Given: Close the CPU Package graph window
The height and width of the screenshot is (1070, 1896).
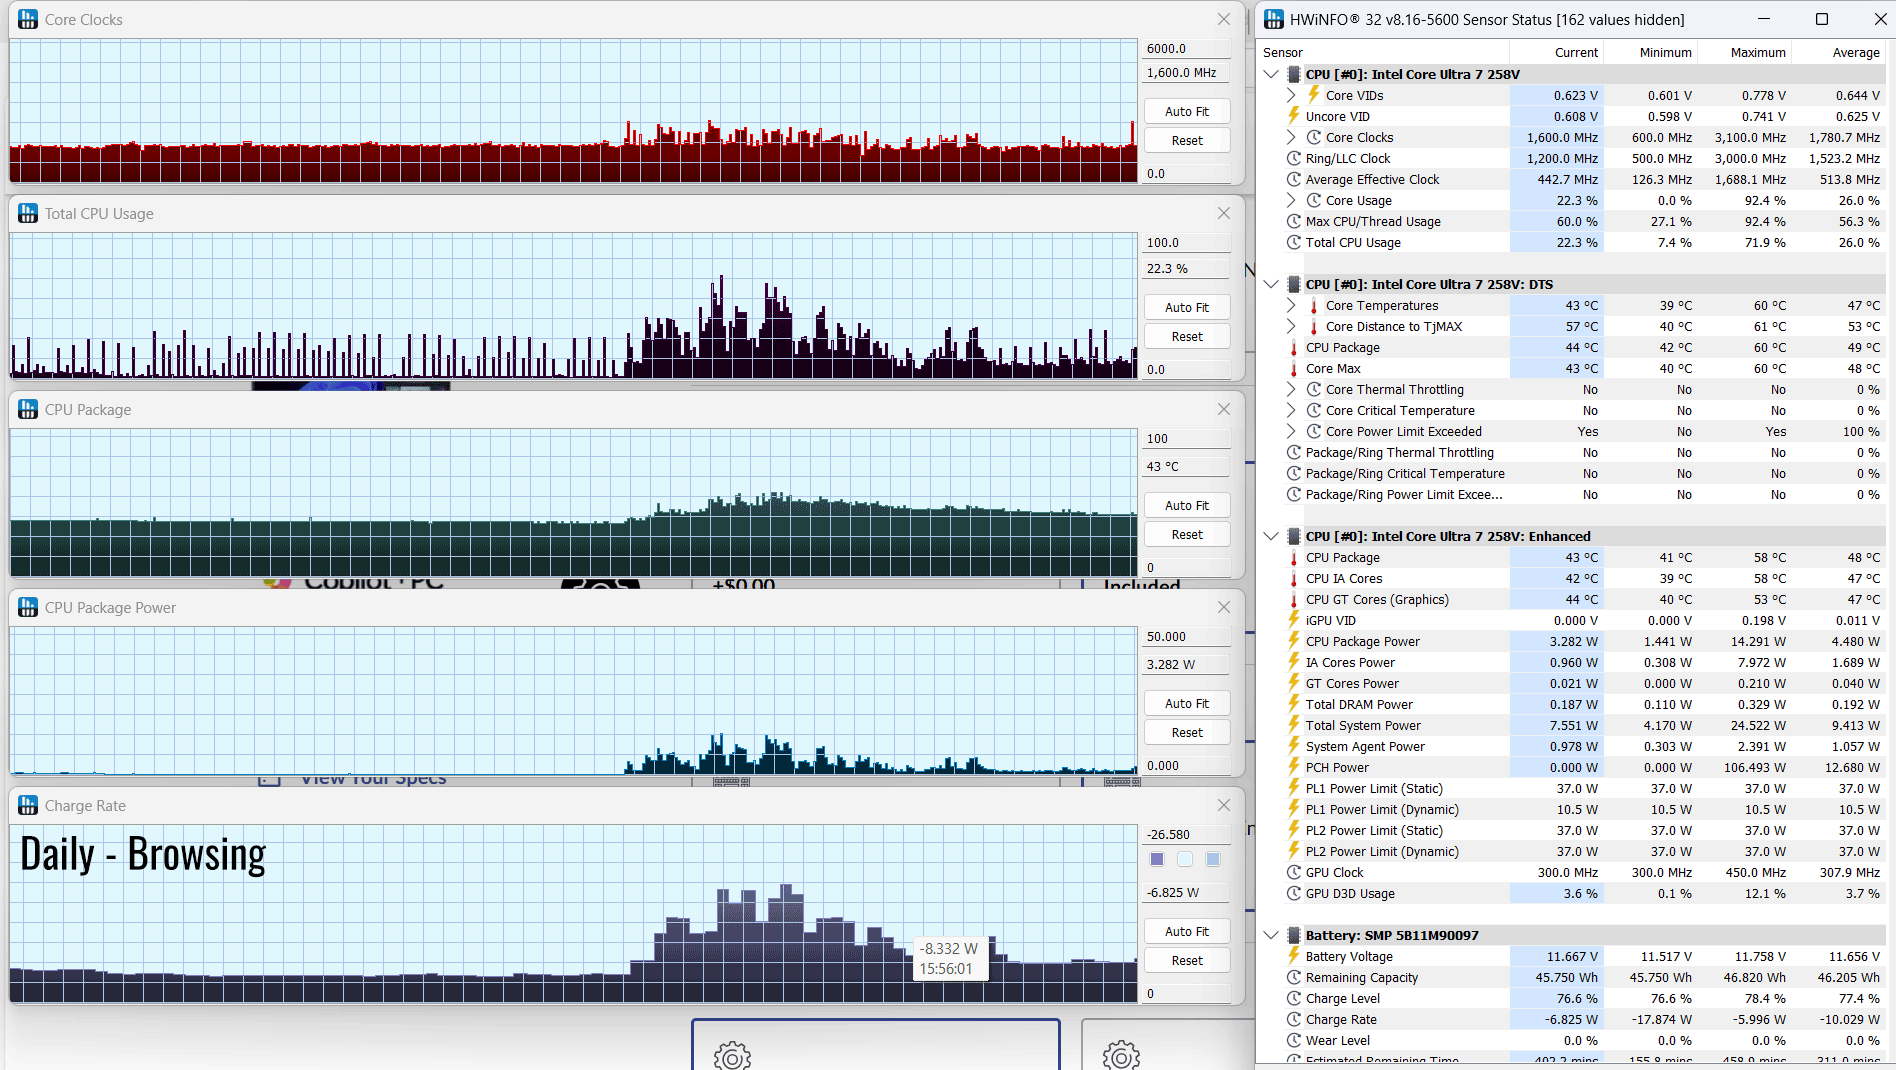Looking at the screenshot, I should pyautogui.click(x=1224, y=409).
